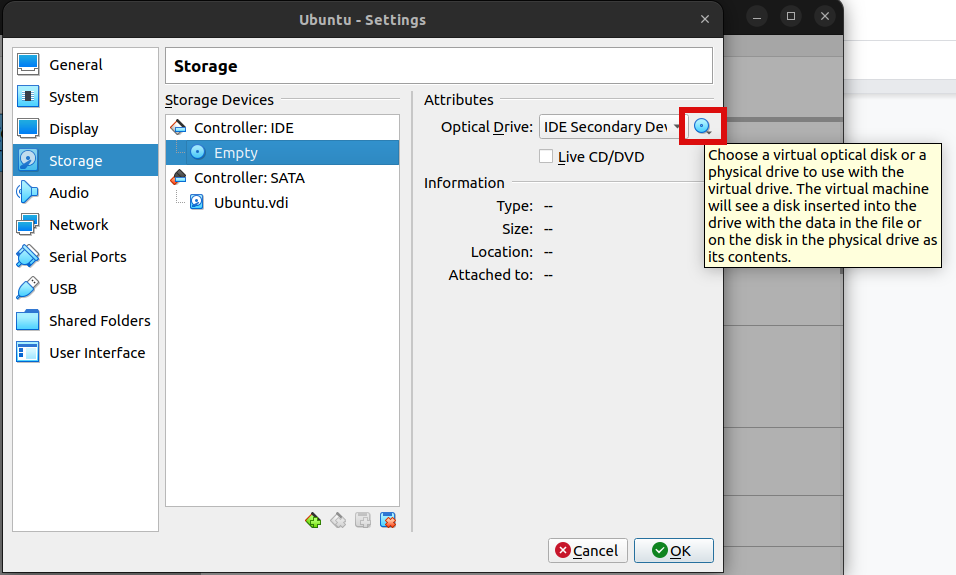Click the USB plug icon

28,288
